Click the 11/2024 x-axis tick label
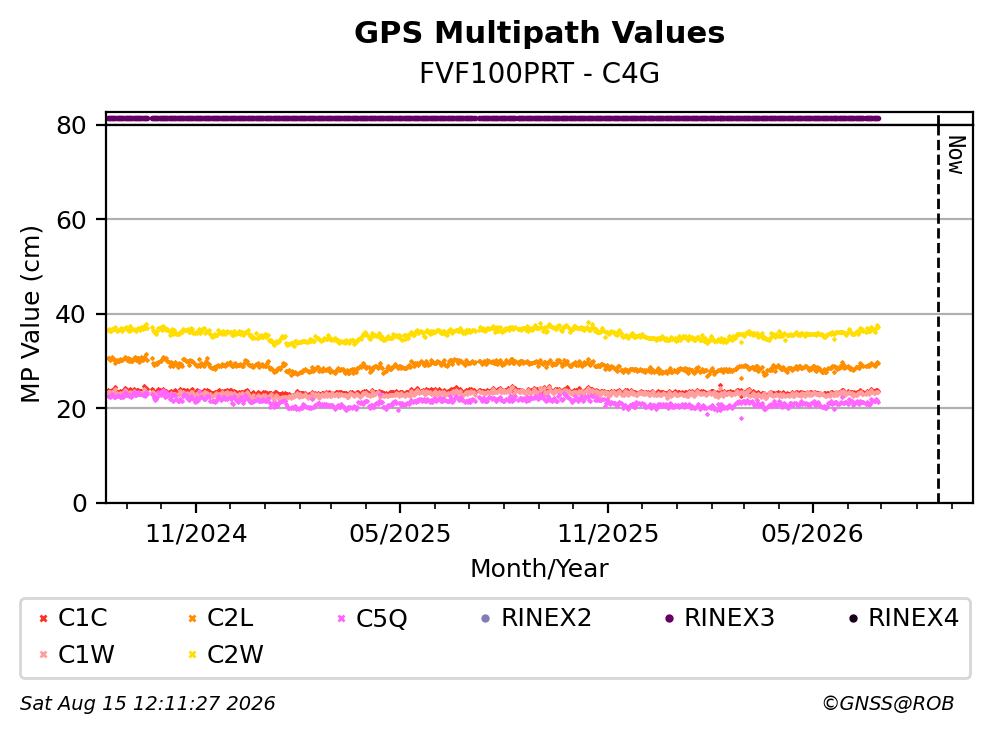 (196, 534)
